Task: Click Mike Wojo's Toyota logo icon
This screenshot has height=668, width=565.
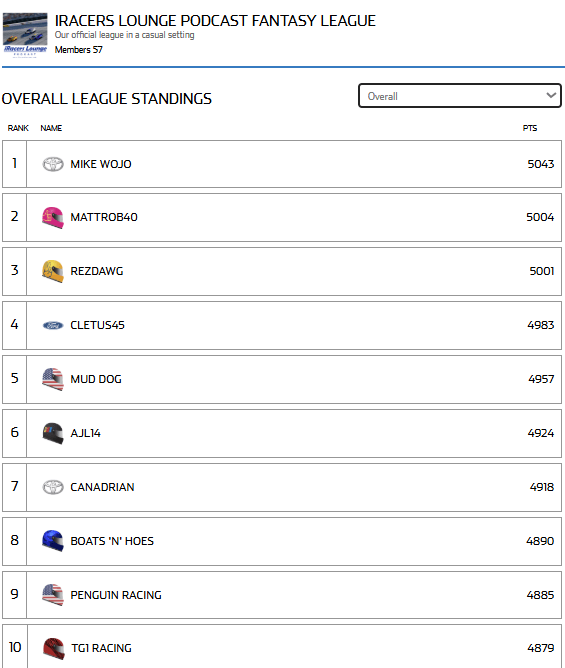Action: (x=53, y=164)
